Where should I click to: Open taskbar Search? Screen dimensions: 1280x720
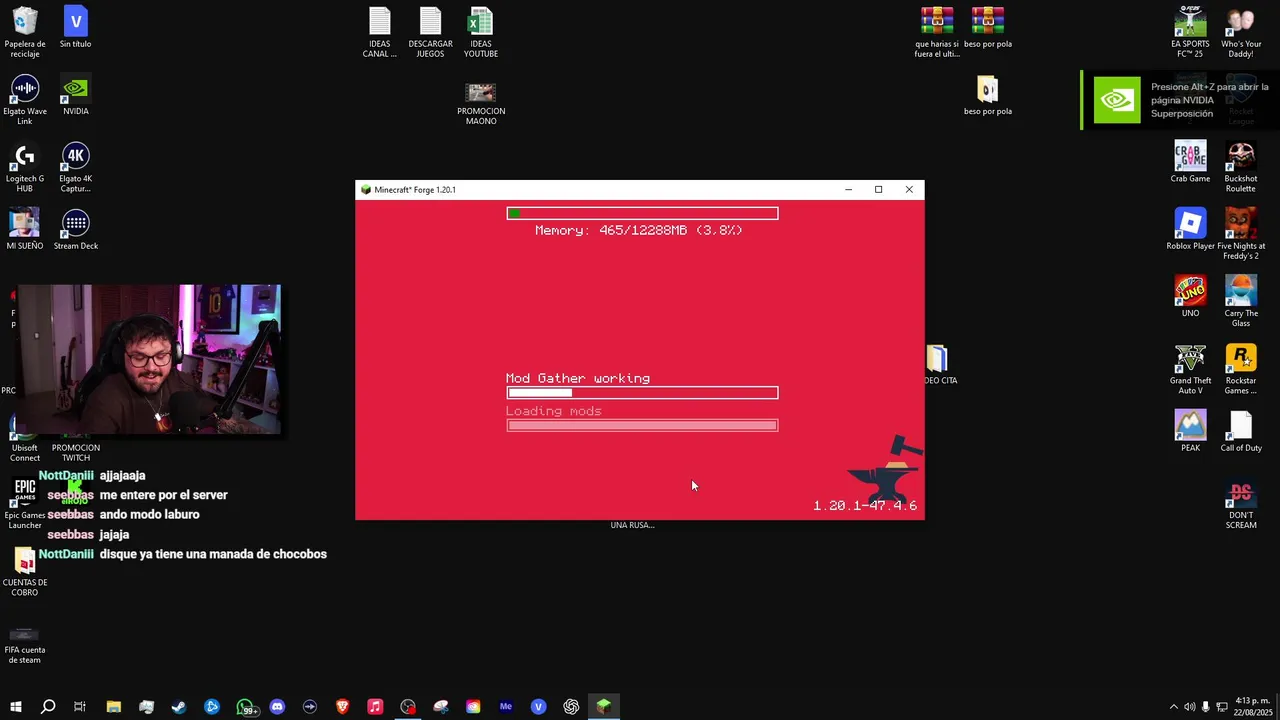[47, 707]
